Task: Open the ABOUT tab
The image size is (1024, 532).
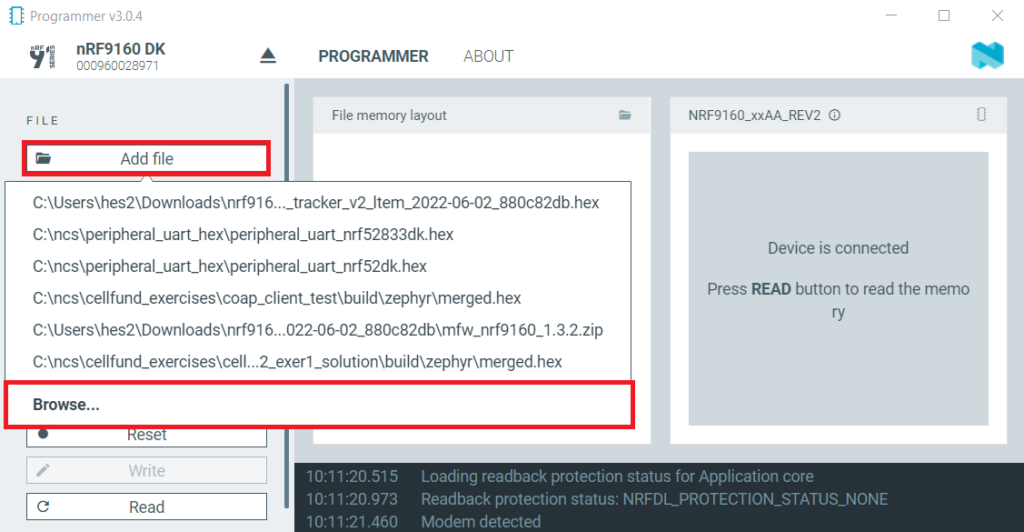Action: 488,57
